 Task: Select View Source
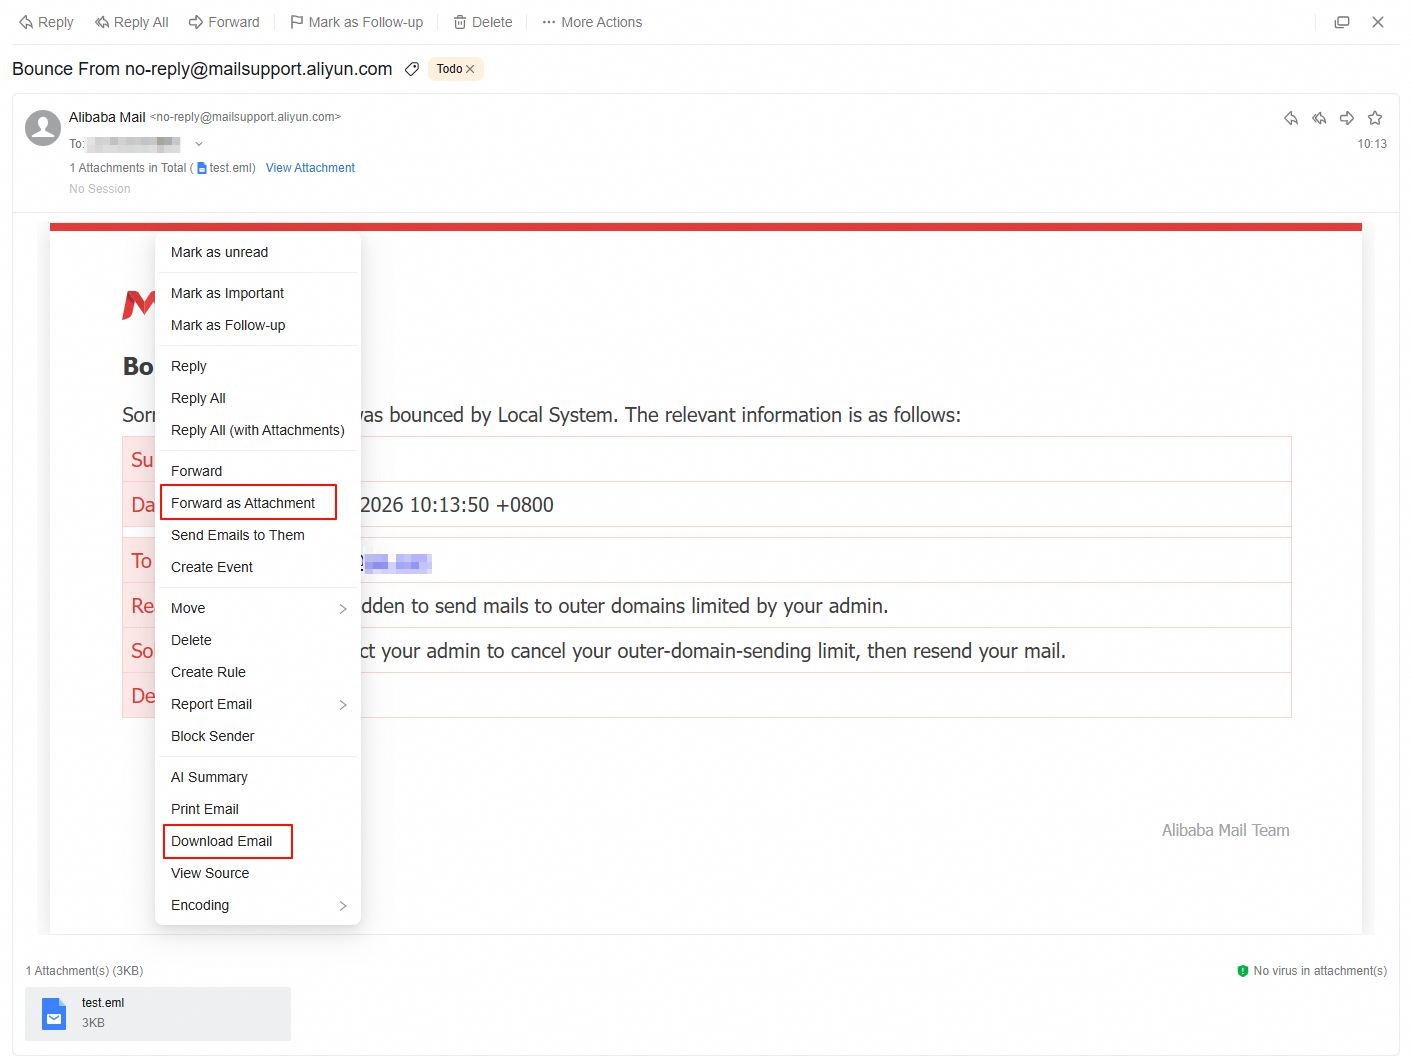coord(258,873)
